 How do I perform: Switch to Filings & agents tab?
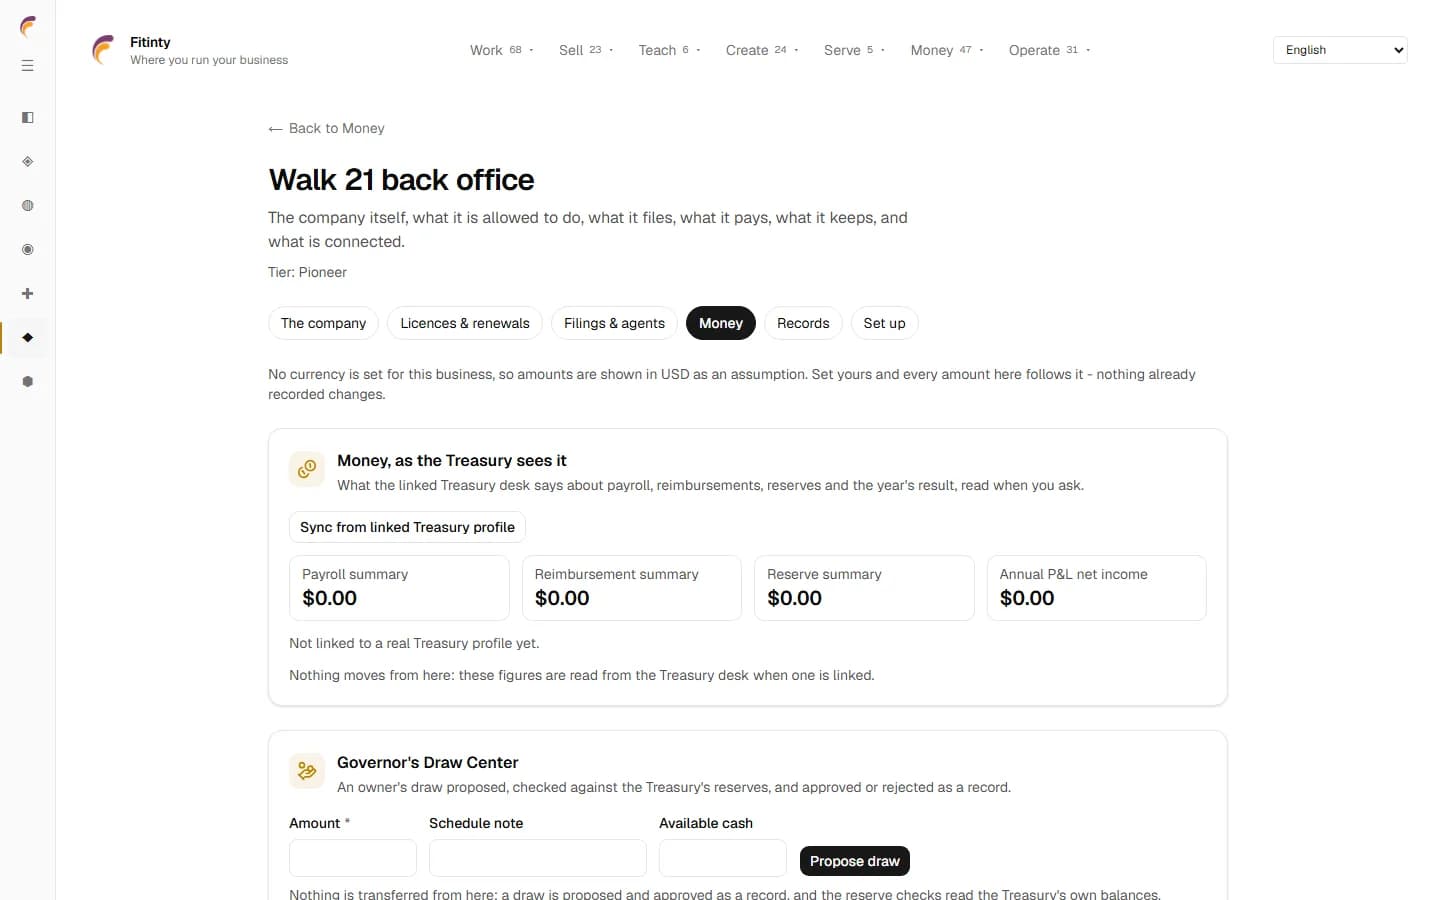[614, 323]
